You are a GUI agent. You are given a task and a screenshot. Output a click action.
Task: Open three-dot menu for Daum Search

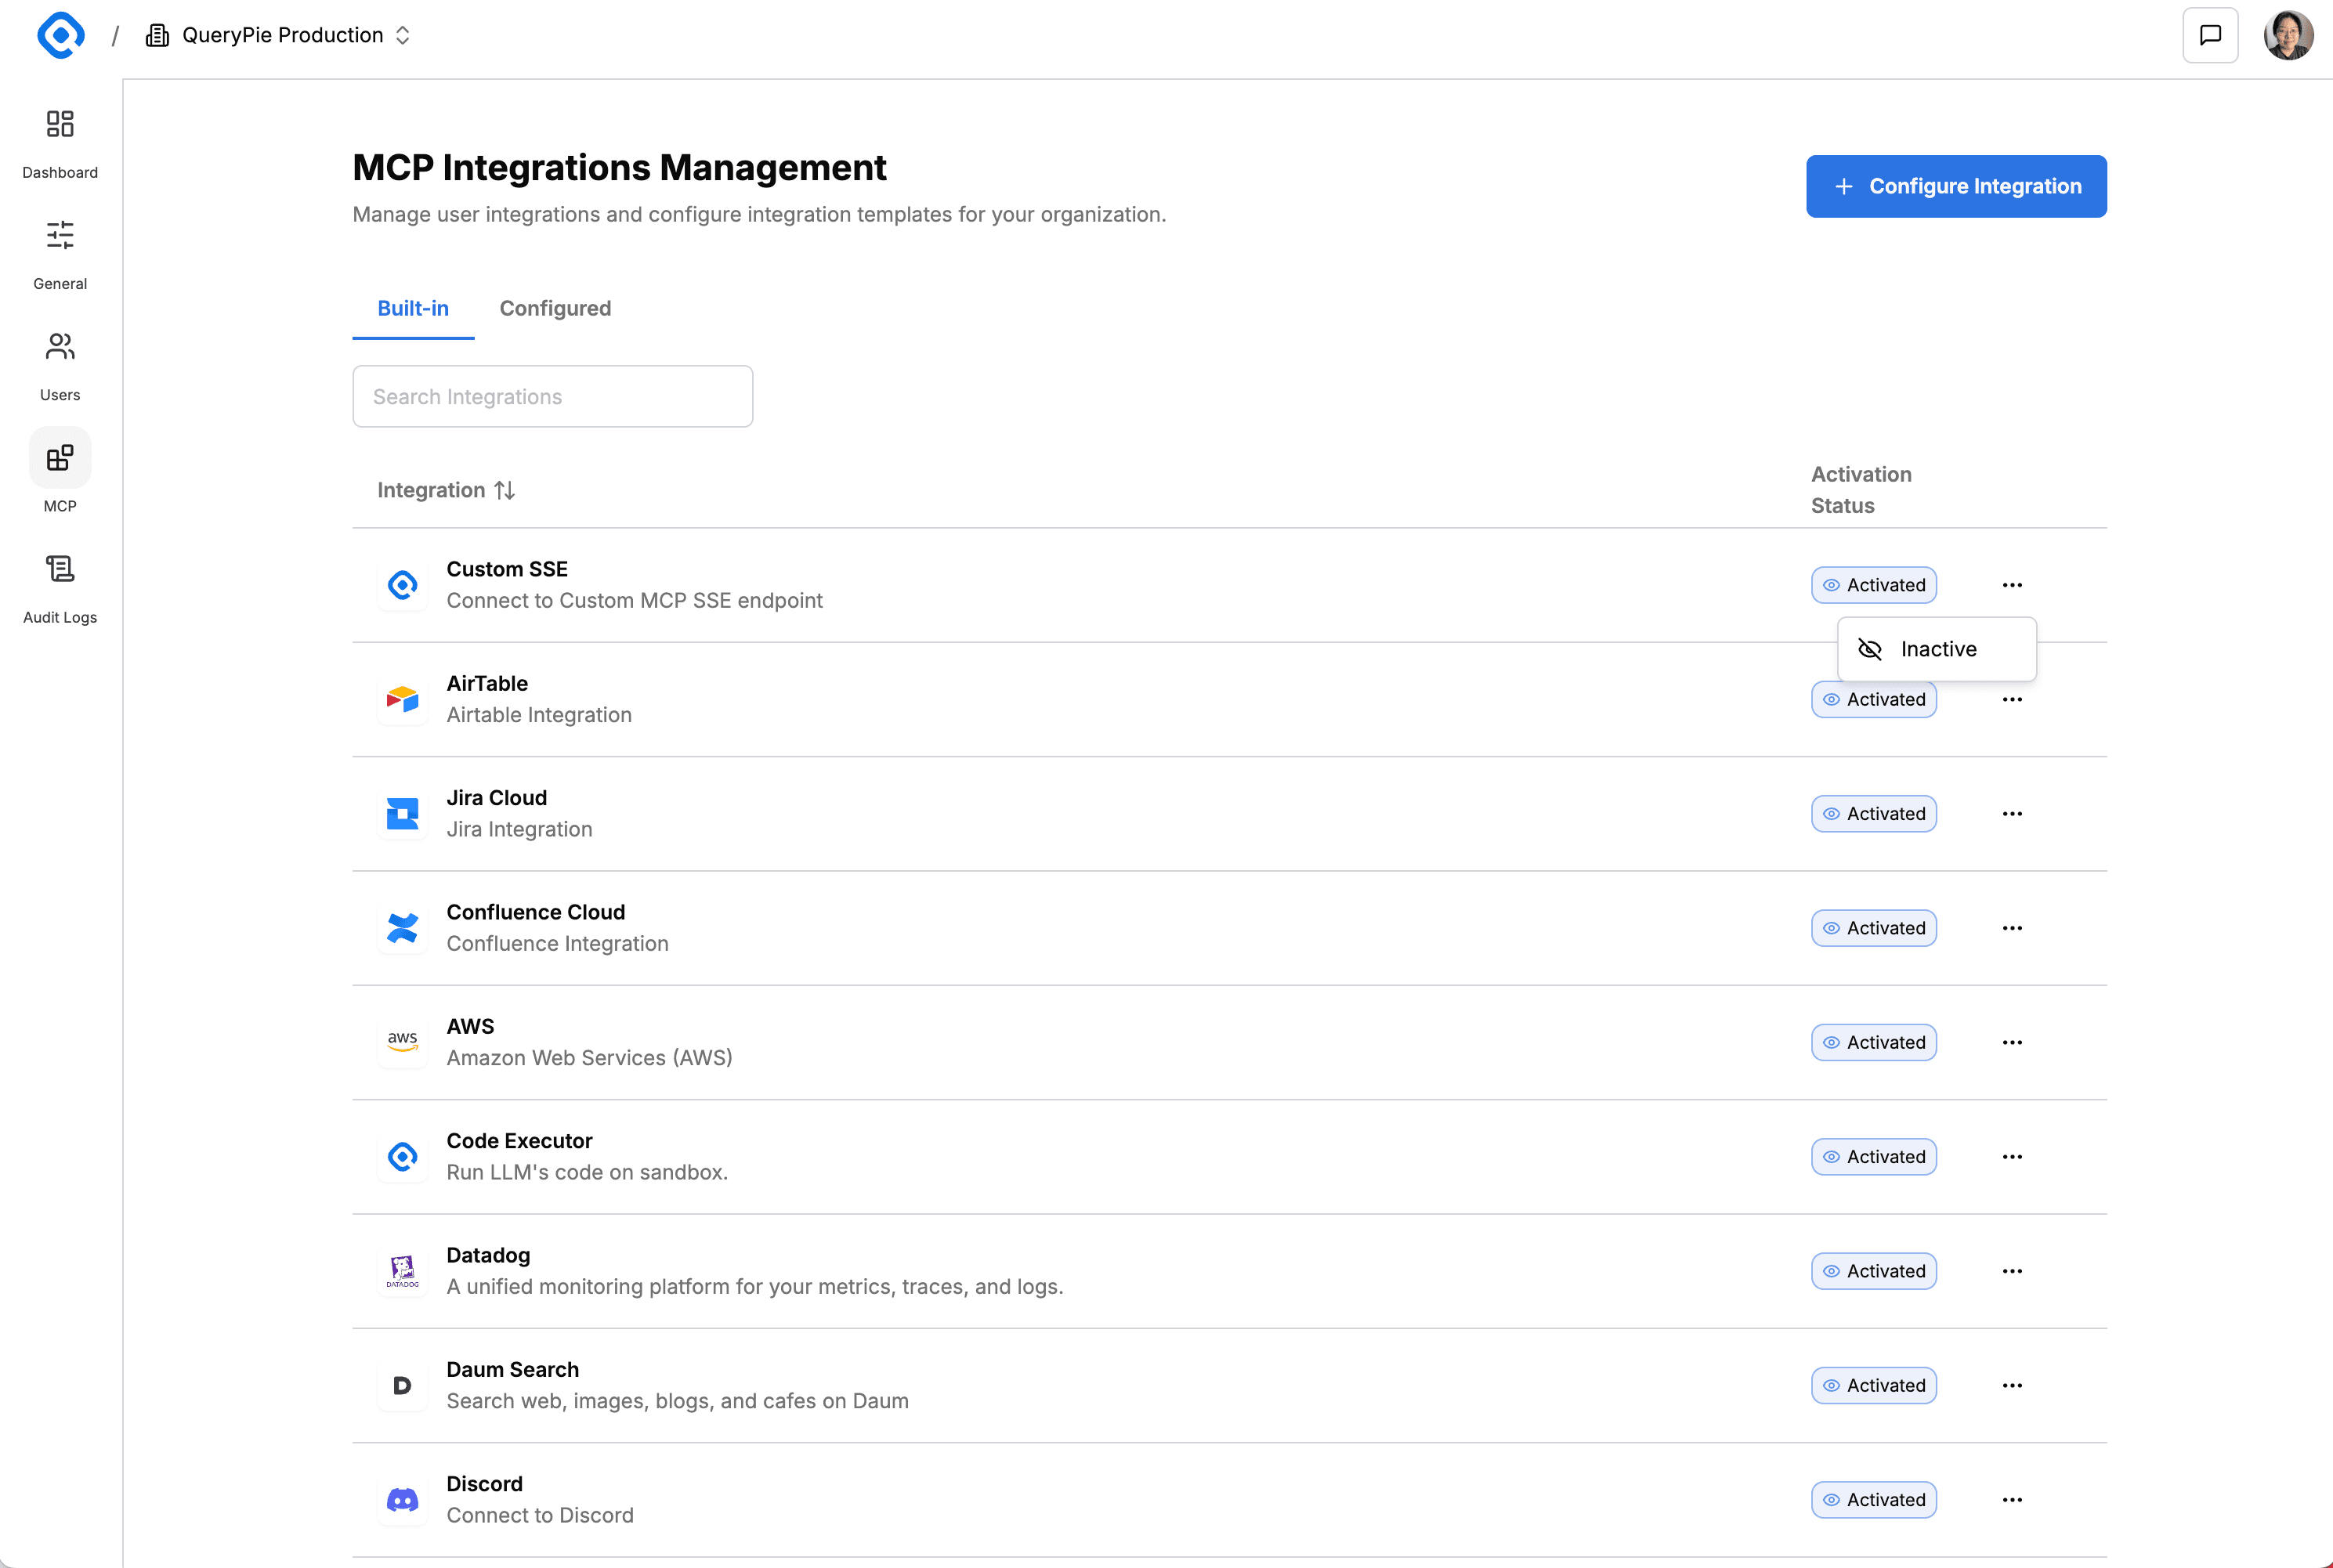point(2012,1386)
